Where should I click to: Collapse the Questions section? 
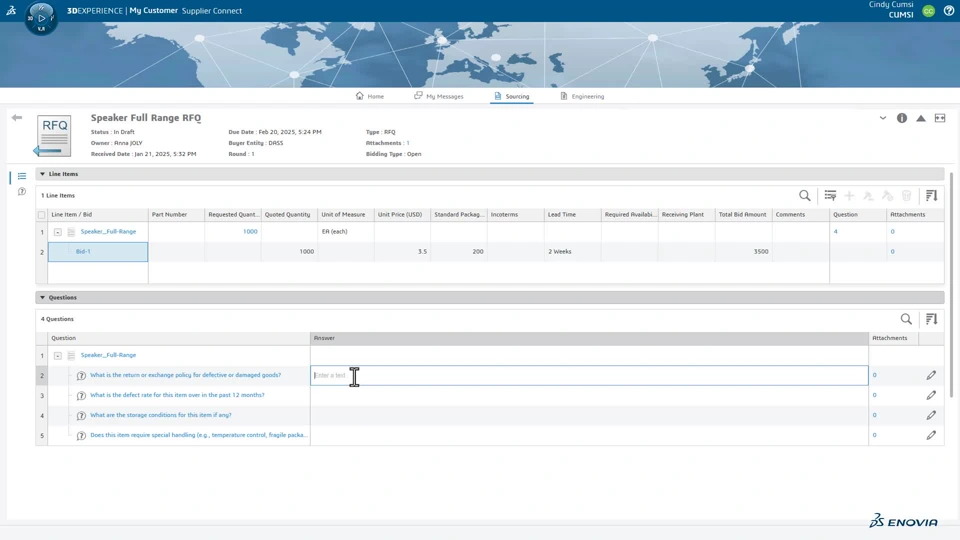point(42,298)
